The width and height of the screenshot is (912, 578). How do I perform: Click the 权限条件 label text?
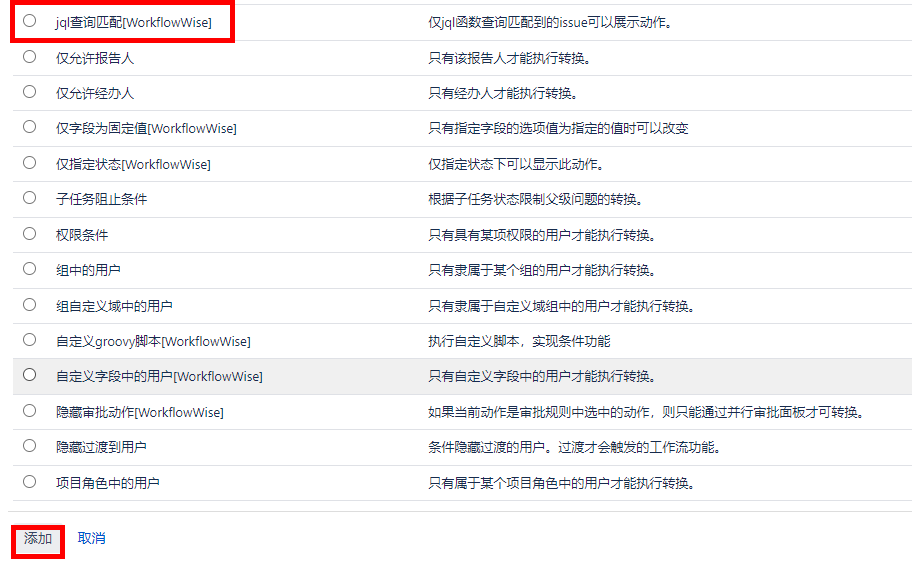point(82,235)
